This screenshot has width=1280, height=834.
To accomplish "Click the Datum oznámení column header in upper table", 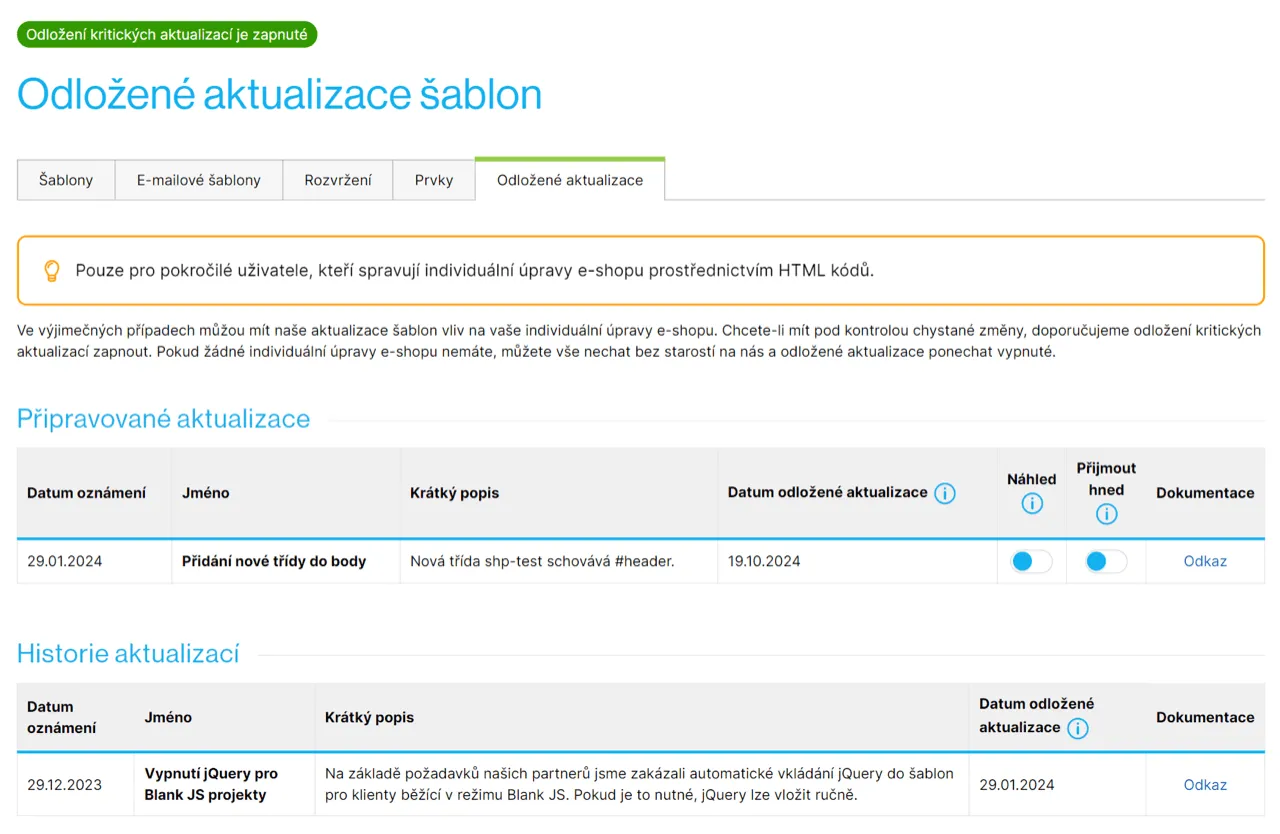I will point(86,493).
